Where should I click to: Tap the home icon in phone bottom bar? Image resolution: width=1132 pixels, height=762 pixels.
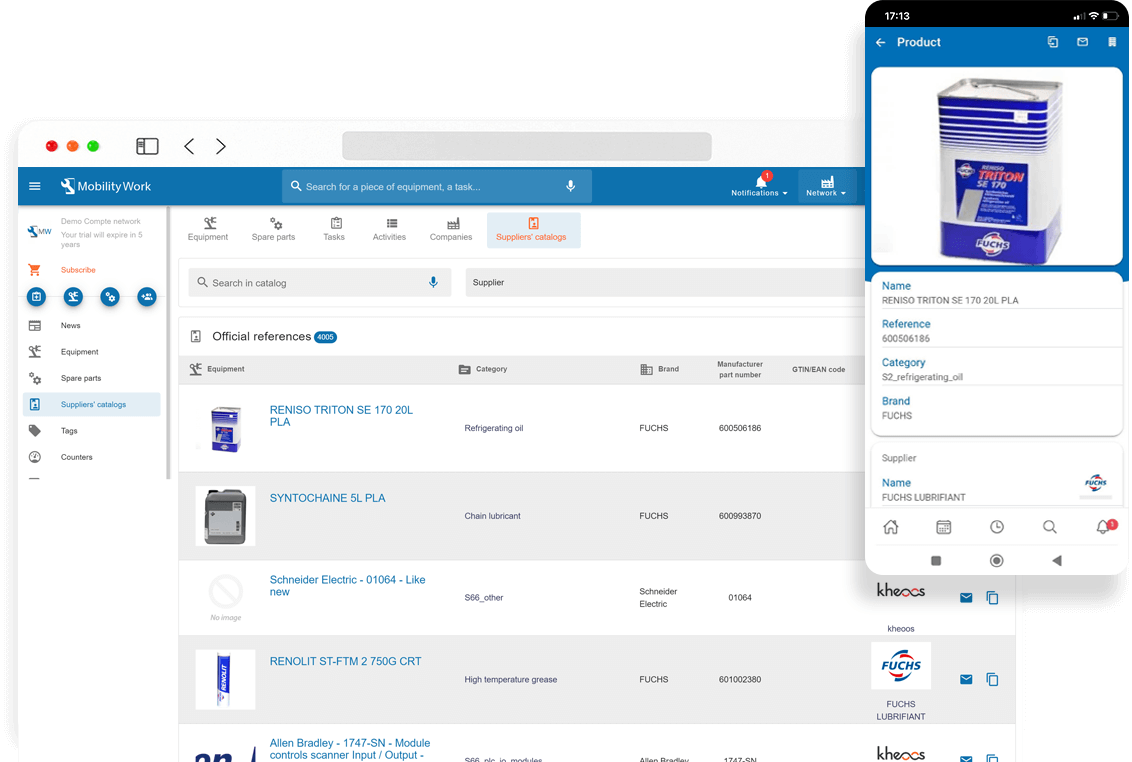(891, 527)
